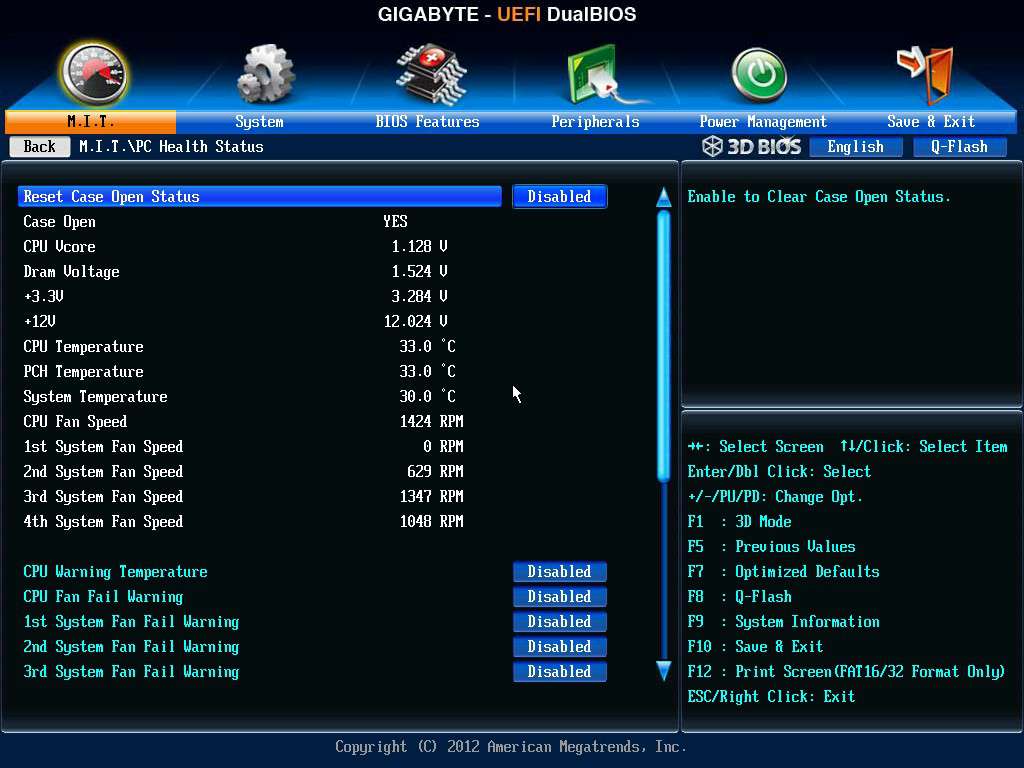Image resolution: width=1024 pixels, height=768 pixels.
Task: Click the ESC/Right Click: Exit help line
Action: pos(771,696)
